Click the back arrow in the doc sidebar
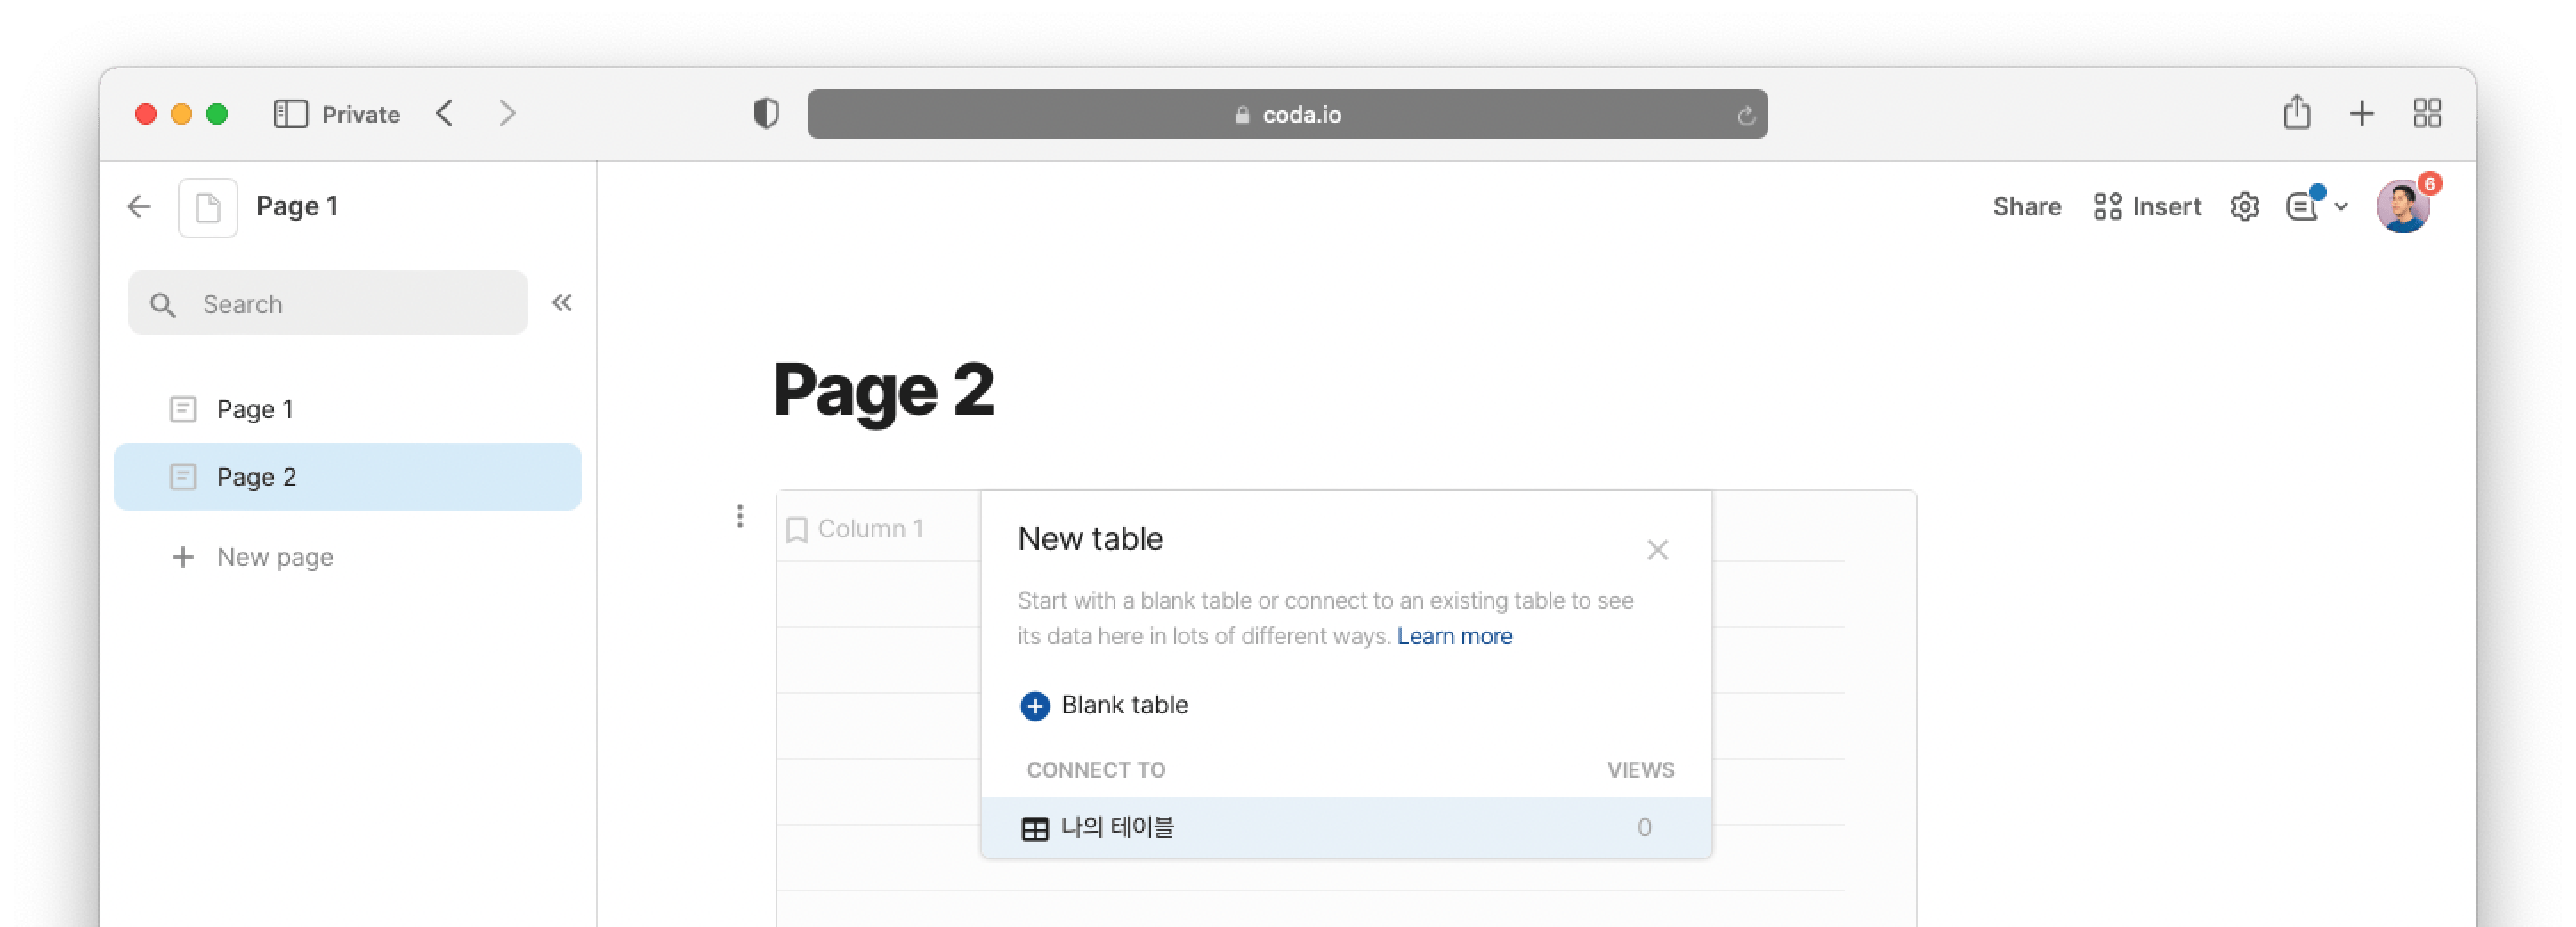Image resolution: width=2576 pixels, height=927 pixels. click(139, 207)
